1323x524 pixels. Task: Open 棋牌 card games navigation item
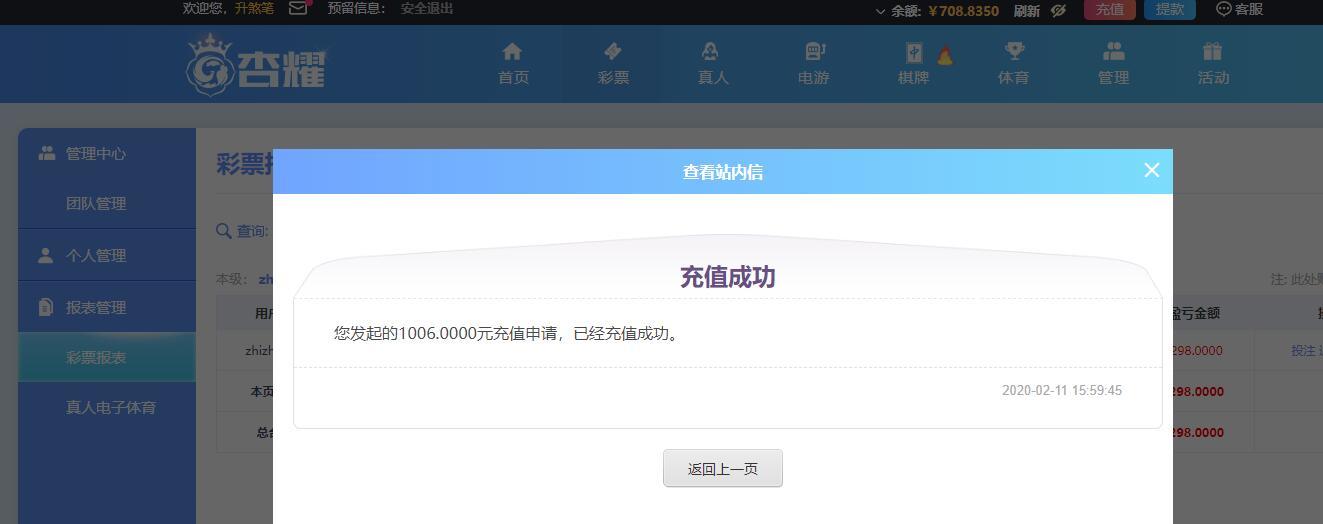pyautogui.click(x=913, y=63)
